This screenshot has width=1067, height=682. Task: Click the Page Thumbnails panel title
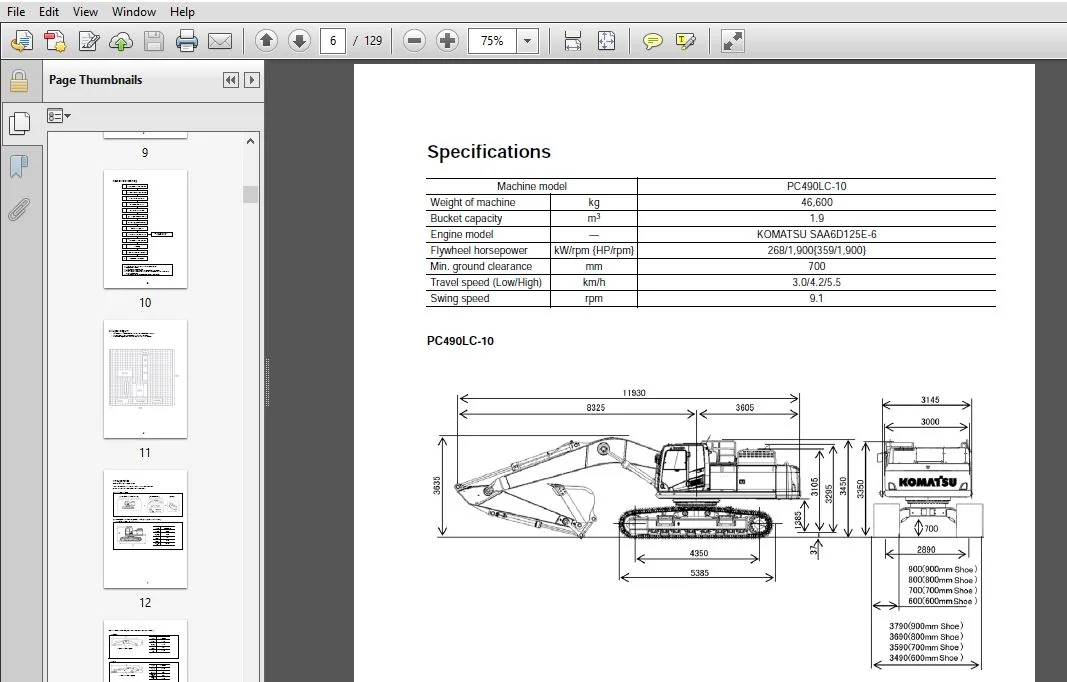pos(95,80)
